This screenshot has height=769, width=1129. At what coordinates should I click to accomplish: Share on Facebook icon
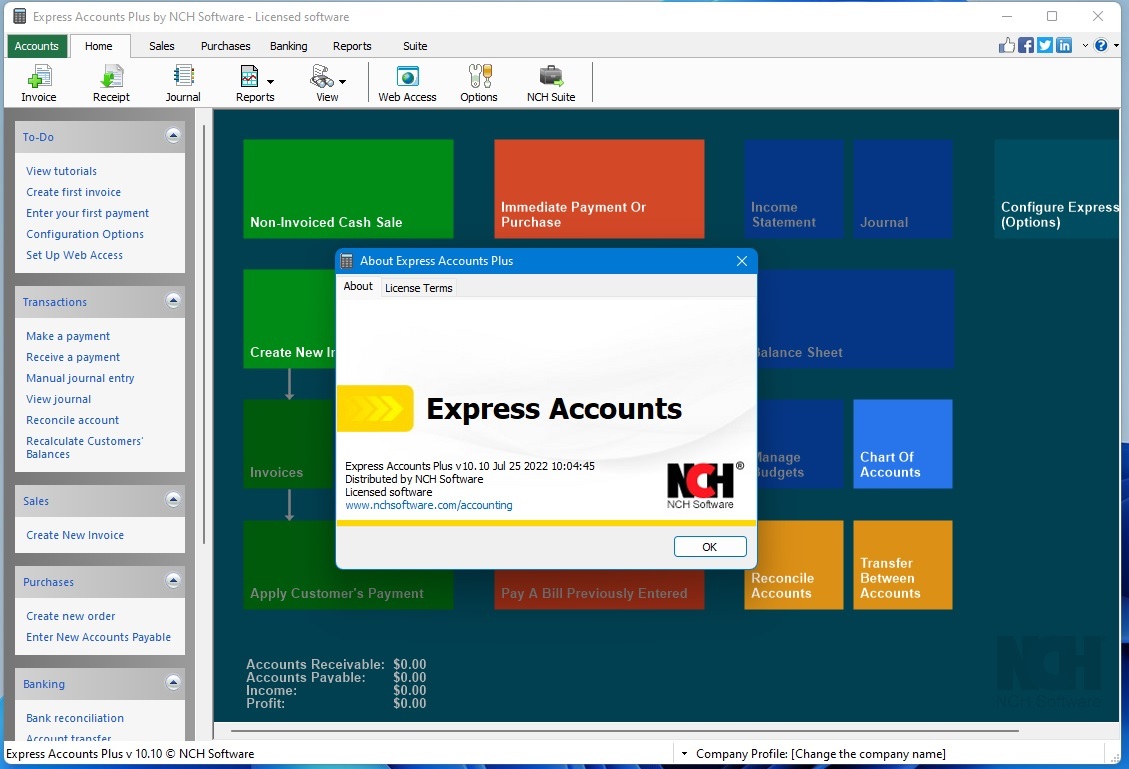(1026, 45)
